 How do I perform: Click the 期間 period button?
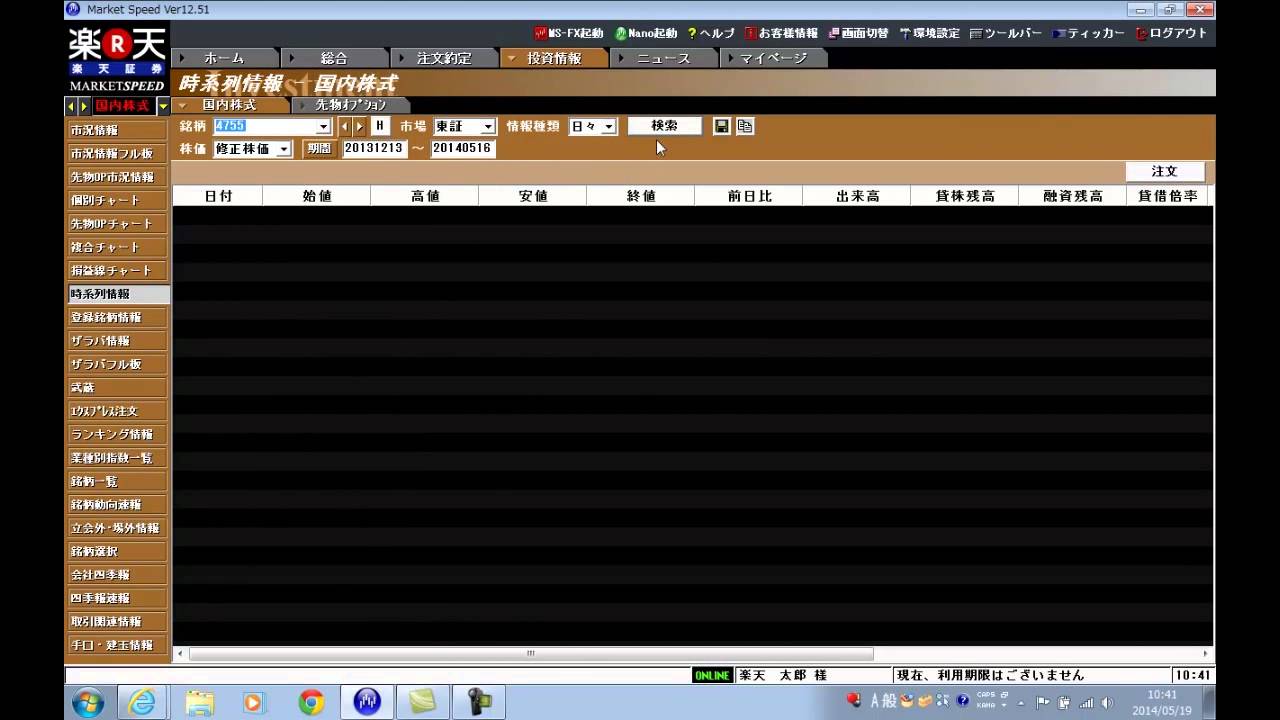point(319,149)
